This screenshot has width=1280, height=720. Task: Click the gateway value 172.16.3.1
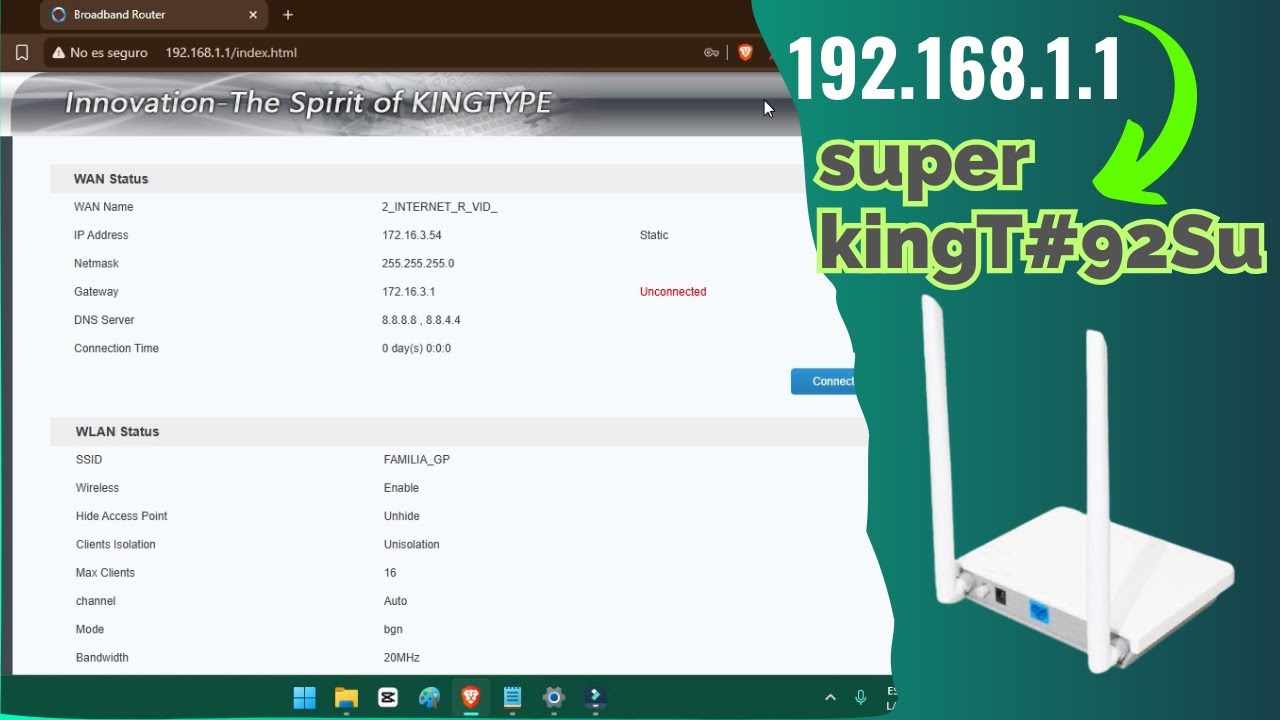(x=408, y=292)
